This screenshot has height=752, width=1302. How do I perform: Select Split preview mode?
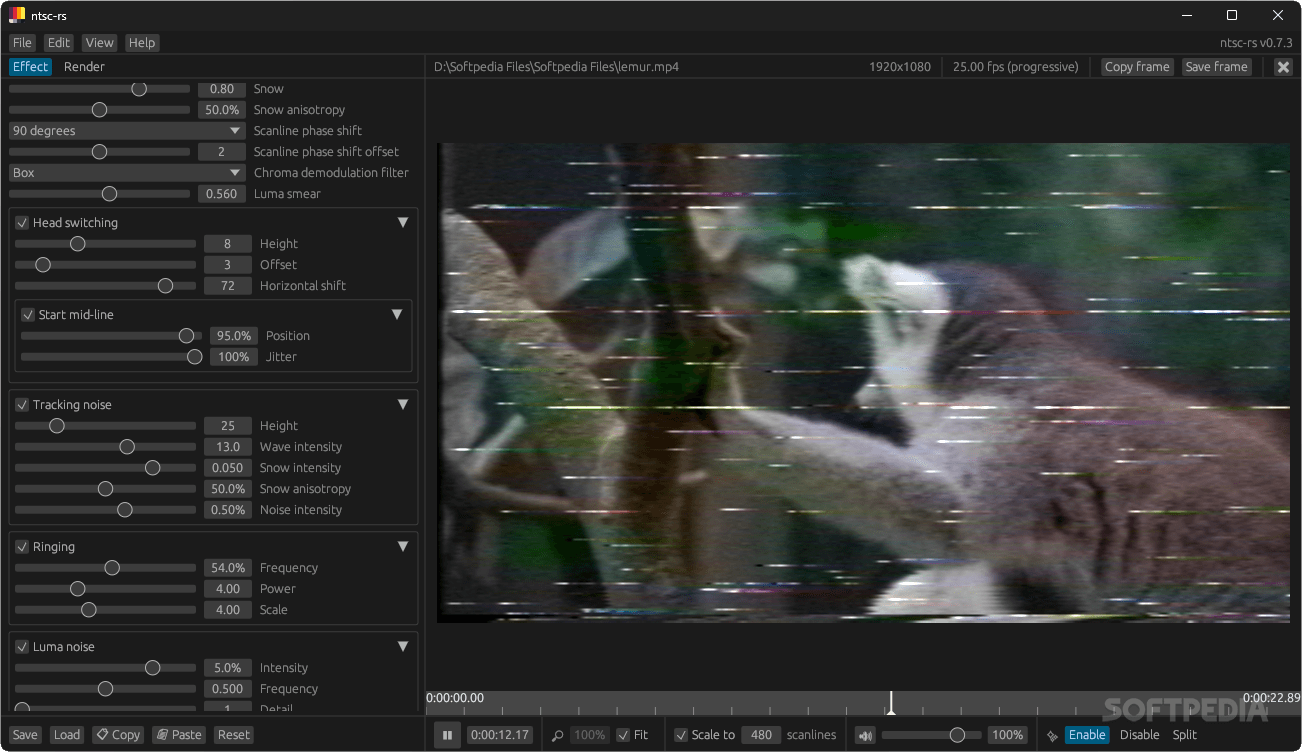point(1185,735)
